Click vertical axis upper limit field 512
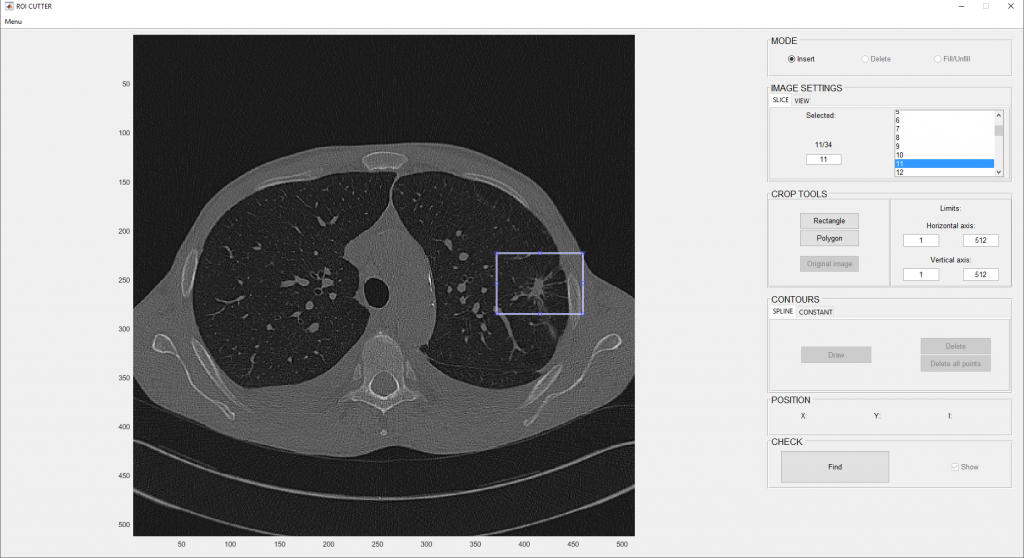This screenshot has height=558, width=1024. click(980, 274)
